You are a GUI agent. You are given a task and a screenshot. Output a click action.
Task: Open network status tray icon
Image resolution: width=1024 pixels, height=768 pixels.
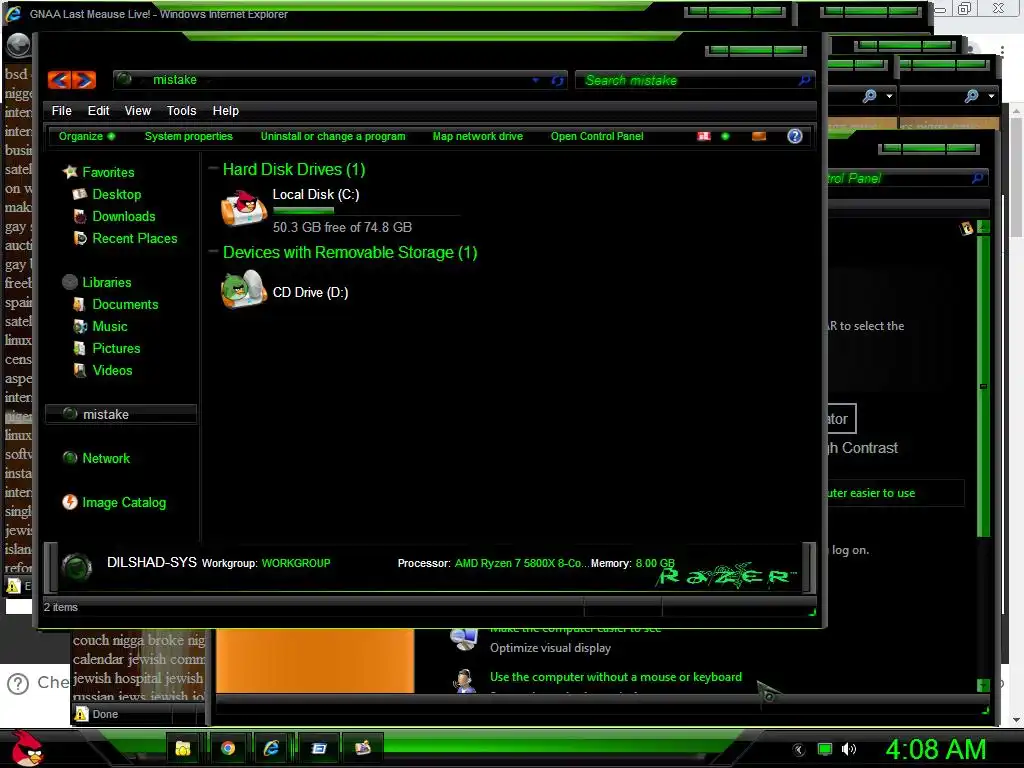(825, 750)
